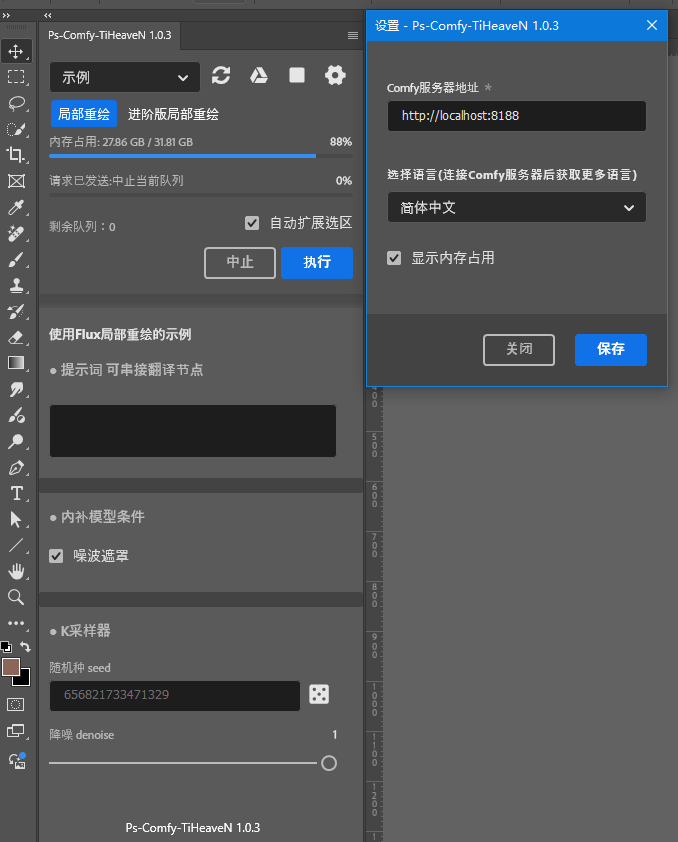Randomize seed with the dice icon

point(319,694)
